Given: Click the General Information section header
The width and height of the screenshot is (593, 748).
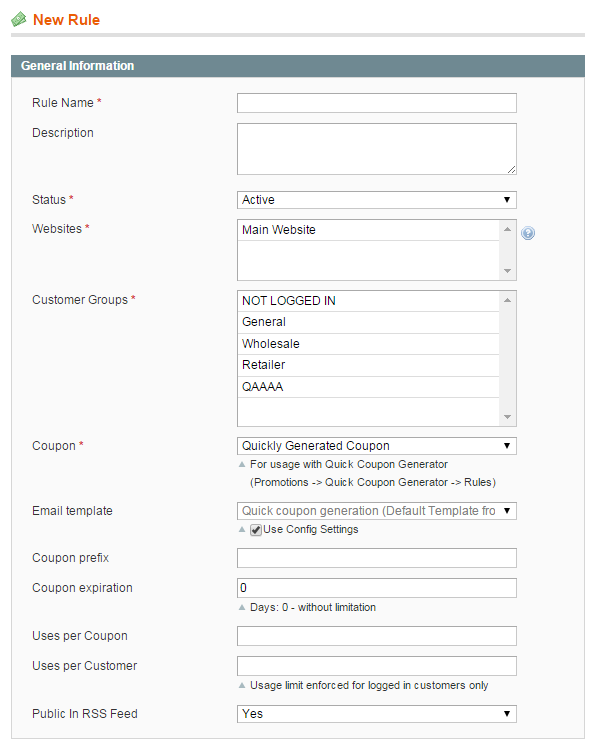Looking at the screenshot, I should [x=298, y=66].
